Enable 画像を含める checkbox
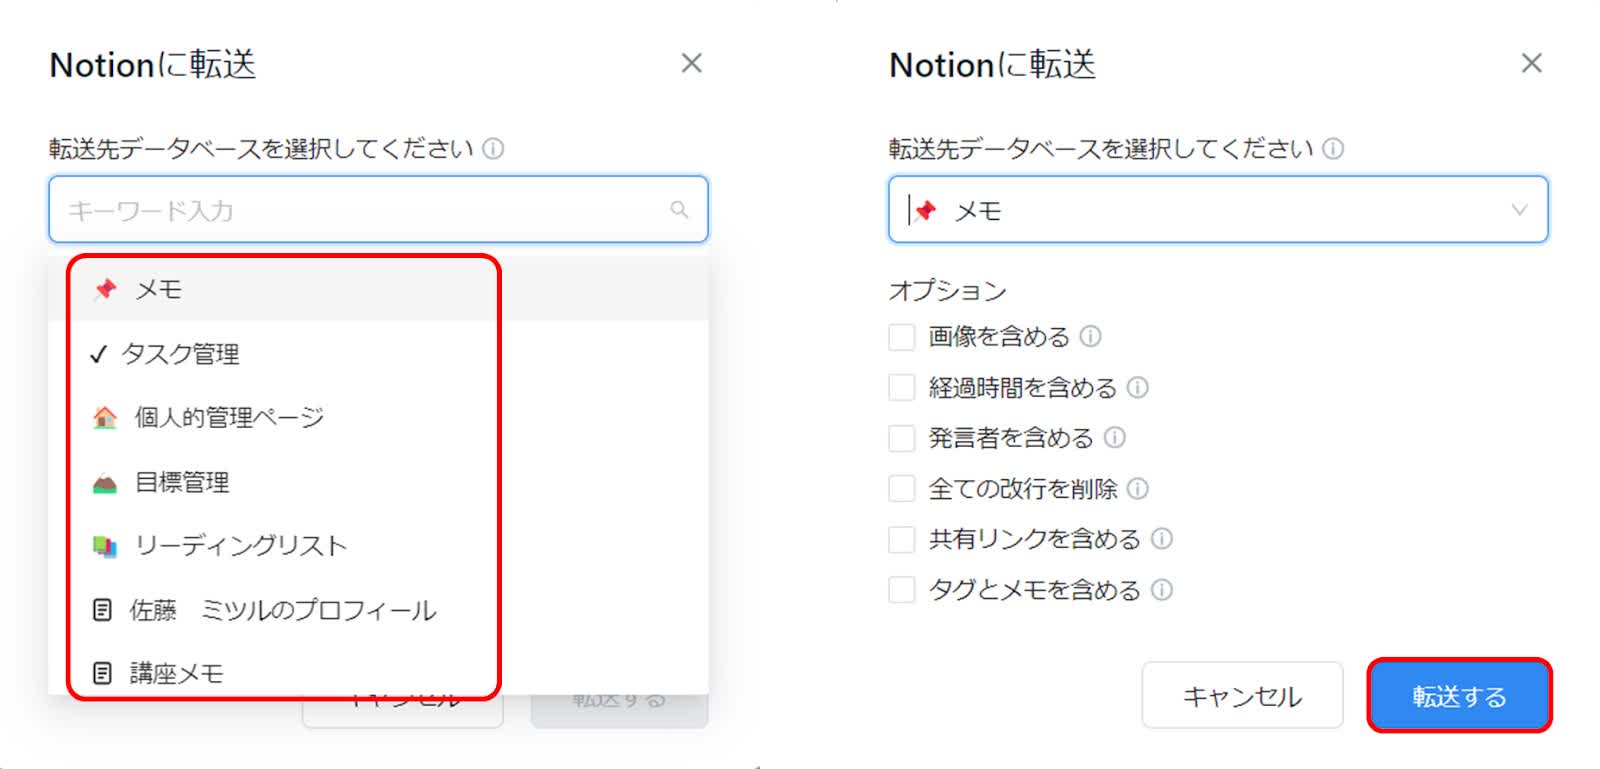Image resolution: width=1600 pixels, height=769 pixels. (902, 337)
